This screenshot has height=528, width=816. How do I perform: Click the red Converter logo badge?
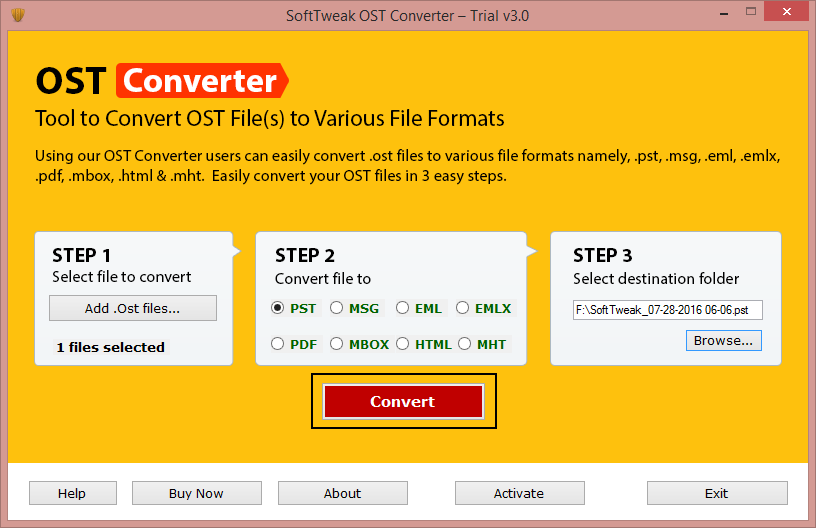click(x=202, y=81)
